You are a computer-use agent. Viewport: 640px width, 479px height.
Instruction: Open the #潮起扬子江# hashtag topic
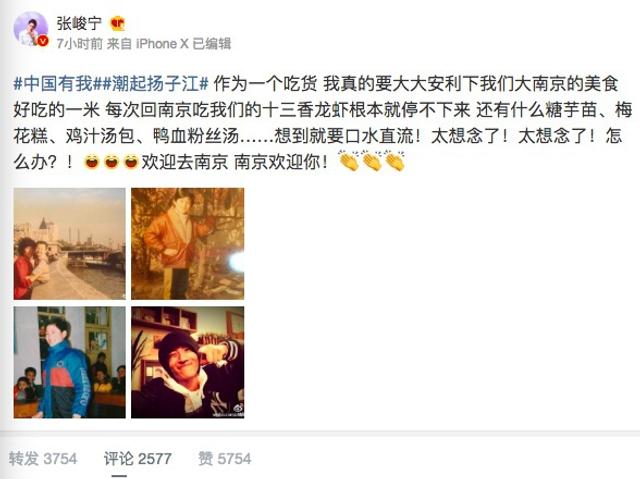tap(151, 84)
